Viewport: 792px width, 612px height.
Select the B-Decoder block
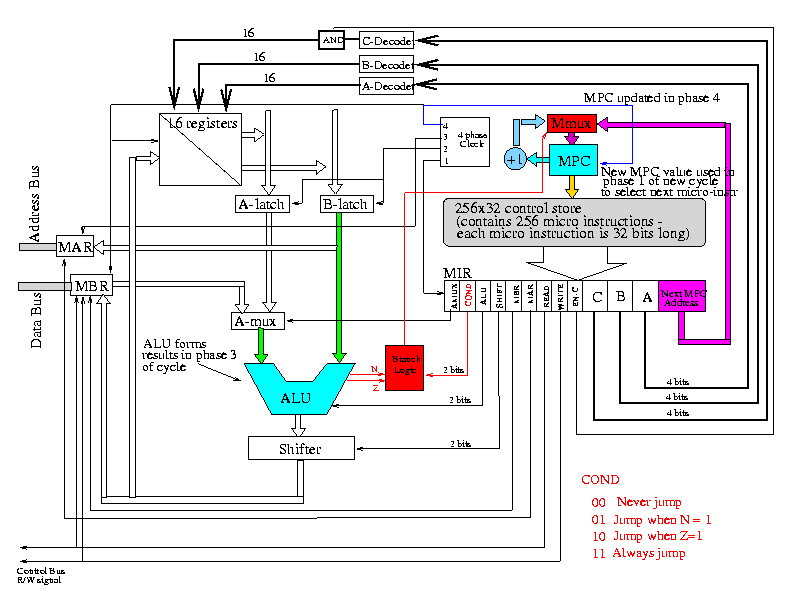pyautogui.click(x=386, y=65)
